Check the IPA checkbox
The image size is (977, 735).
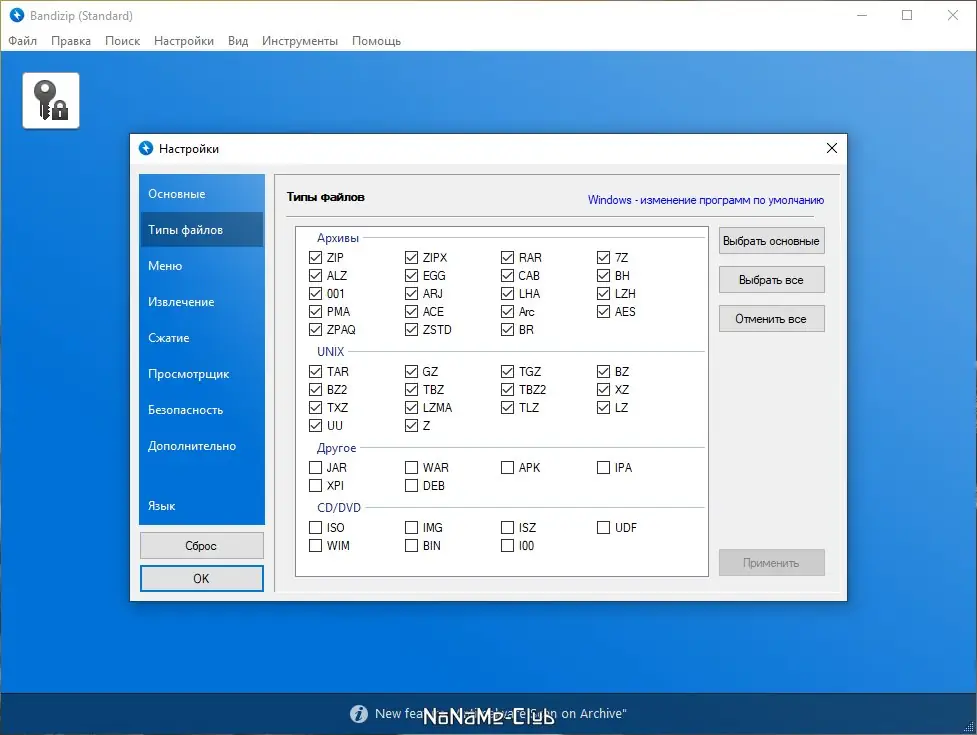603,467
